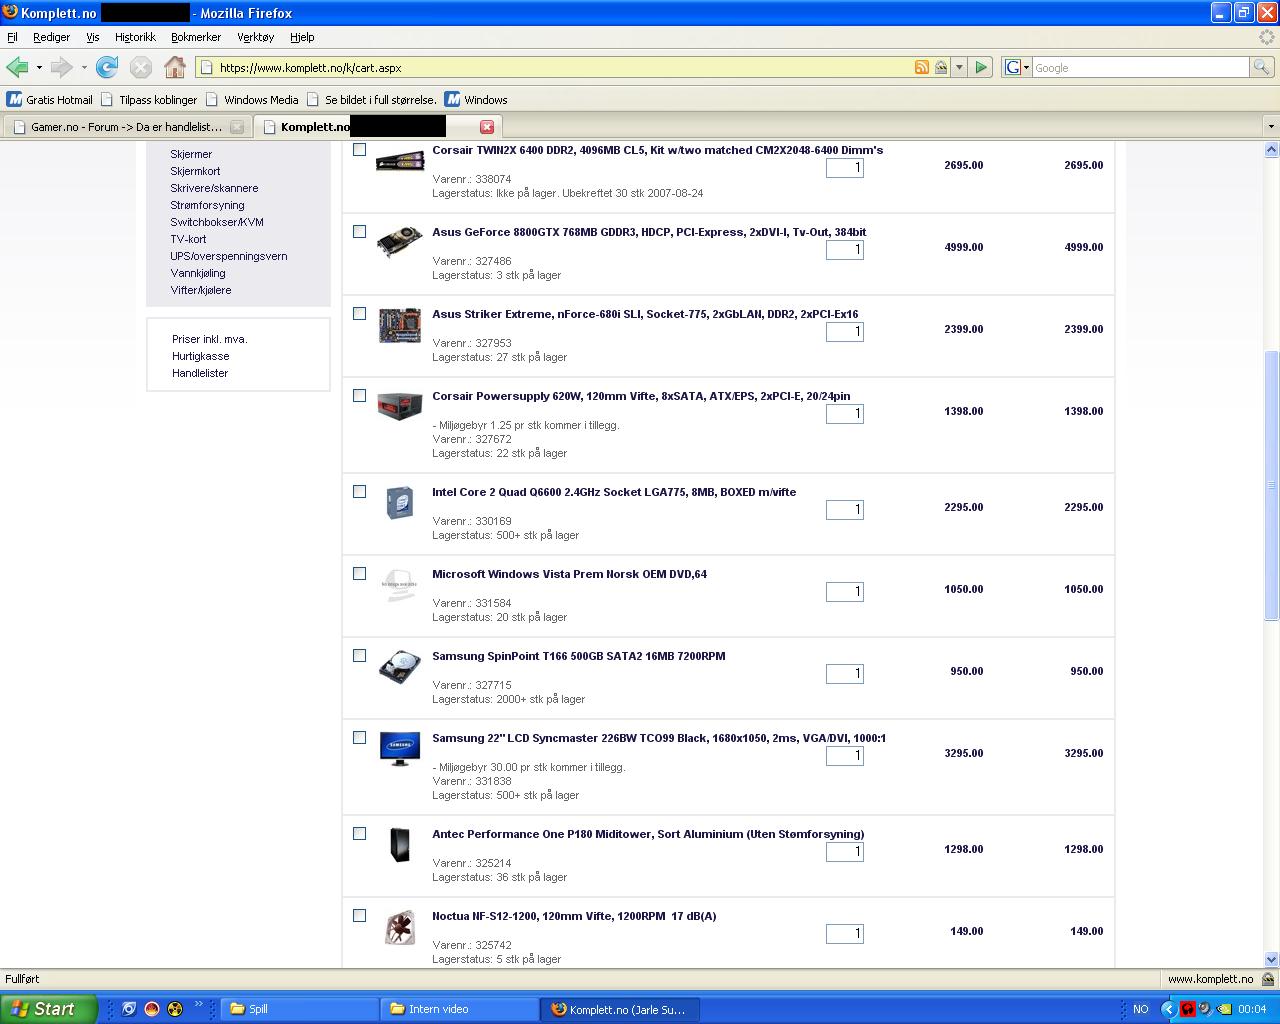1280x1024 pixels.
Task: Open the Windows Start button
Action: point(48,1009)
